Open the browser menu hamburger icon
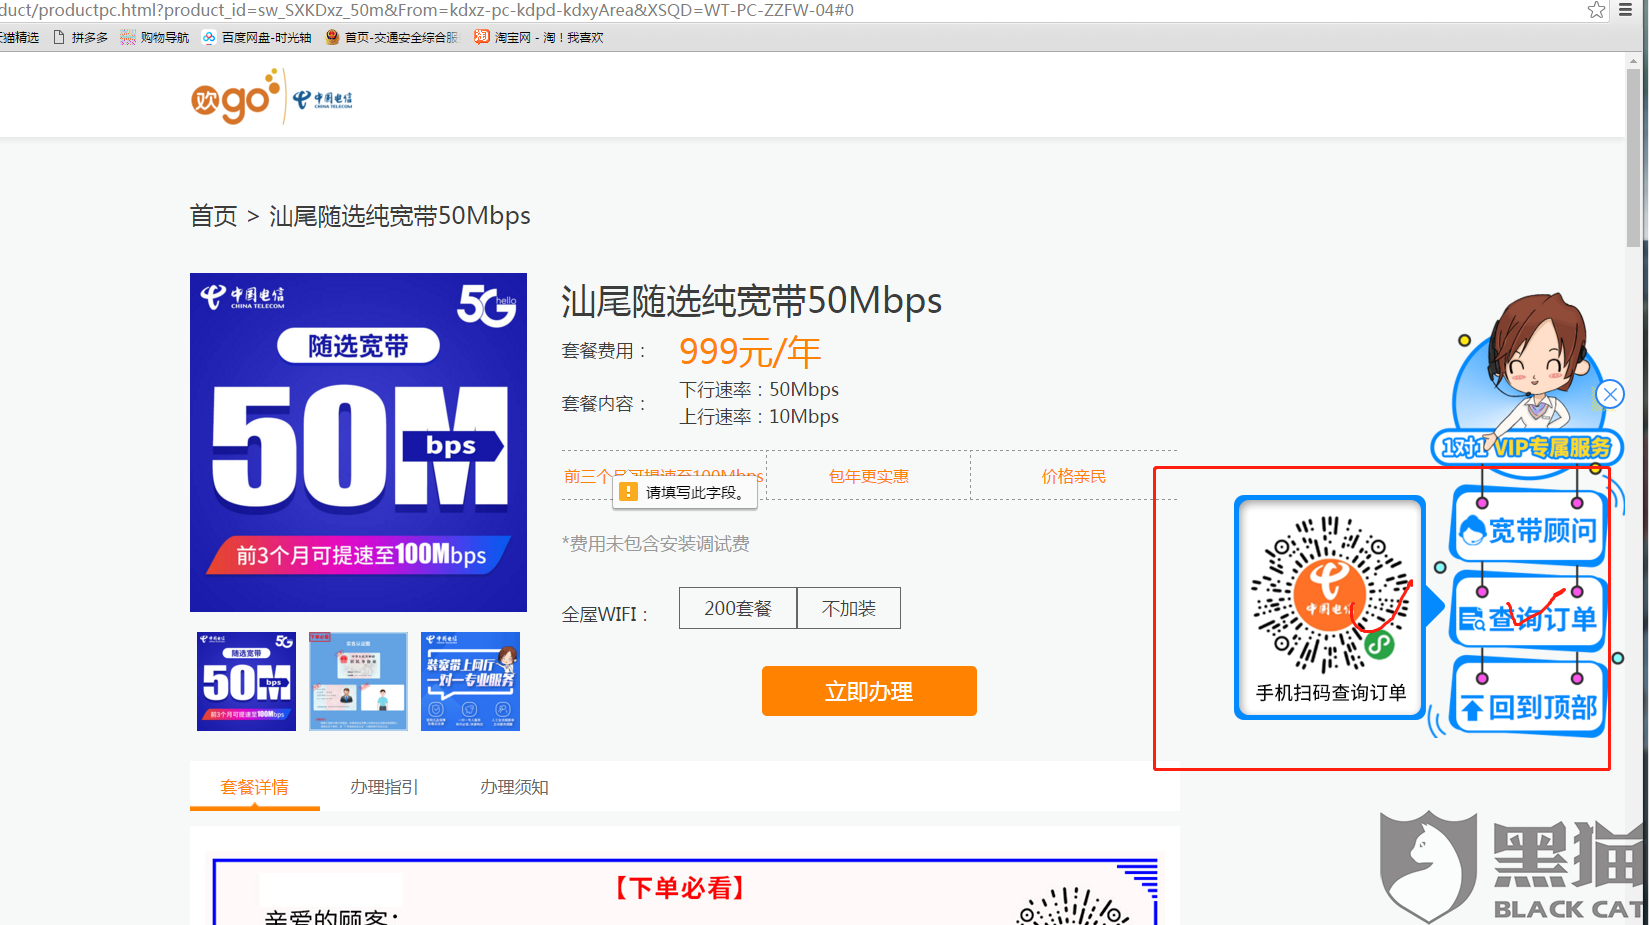1649x925 pixels. (x=1625, y=10)
